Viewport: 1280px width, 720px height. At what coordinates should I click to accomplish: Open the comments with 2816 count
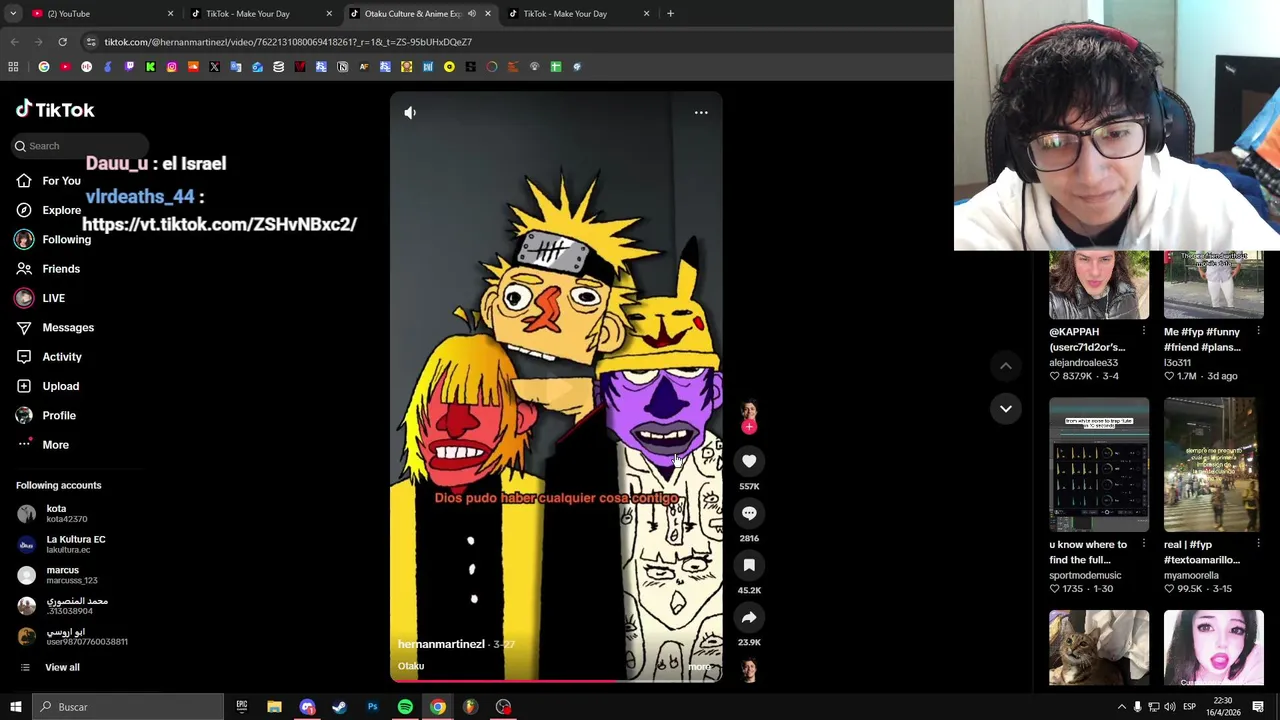pyautogui.click(x=749, y=513)
